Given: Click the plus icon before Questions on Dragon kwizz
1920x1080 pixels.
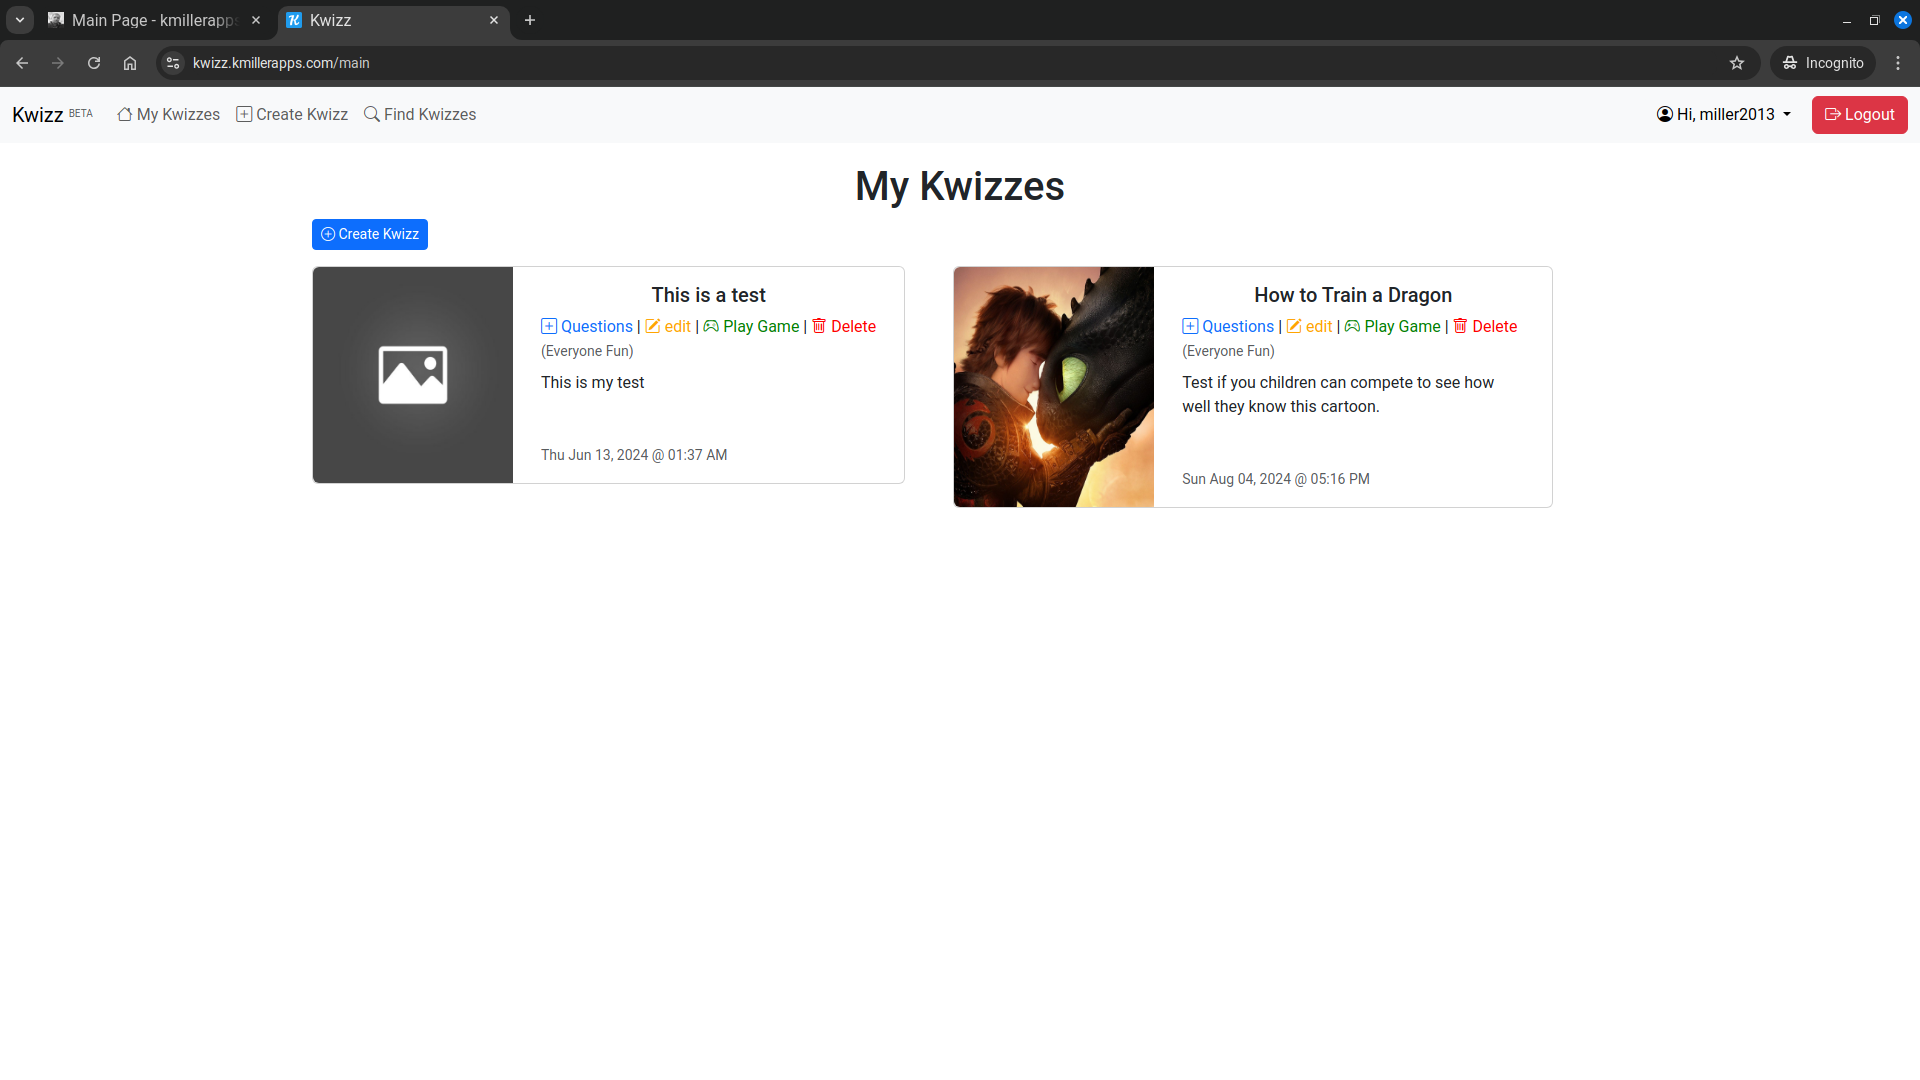Looking at the screenshot, I should 1190,326.
